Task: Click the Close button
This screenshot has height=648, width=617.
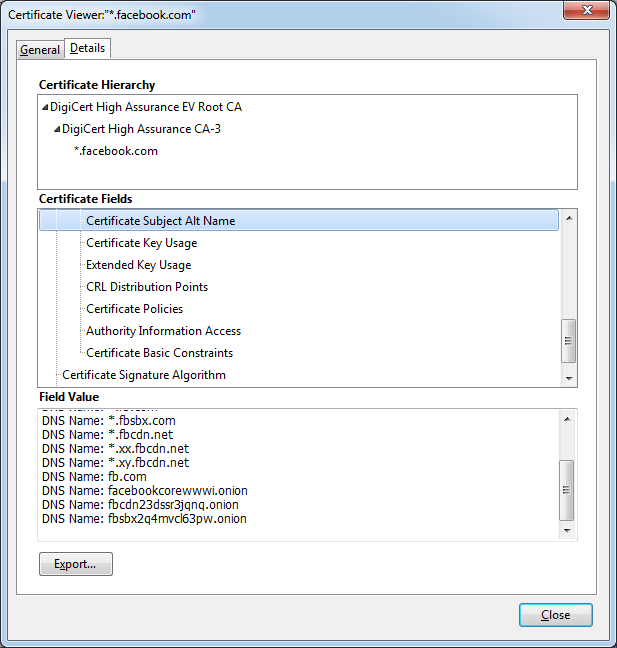Action: 555,615
